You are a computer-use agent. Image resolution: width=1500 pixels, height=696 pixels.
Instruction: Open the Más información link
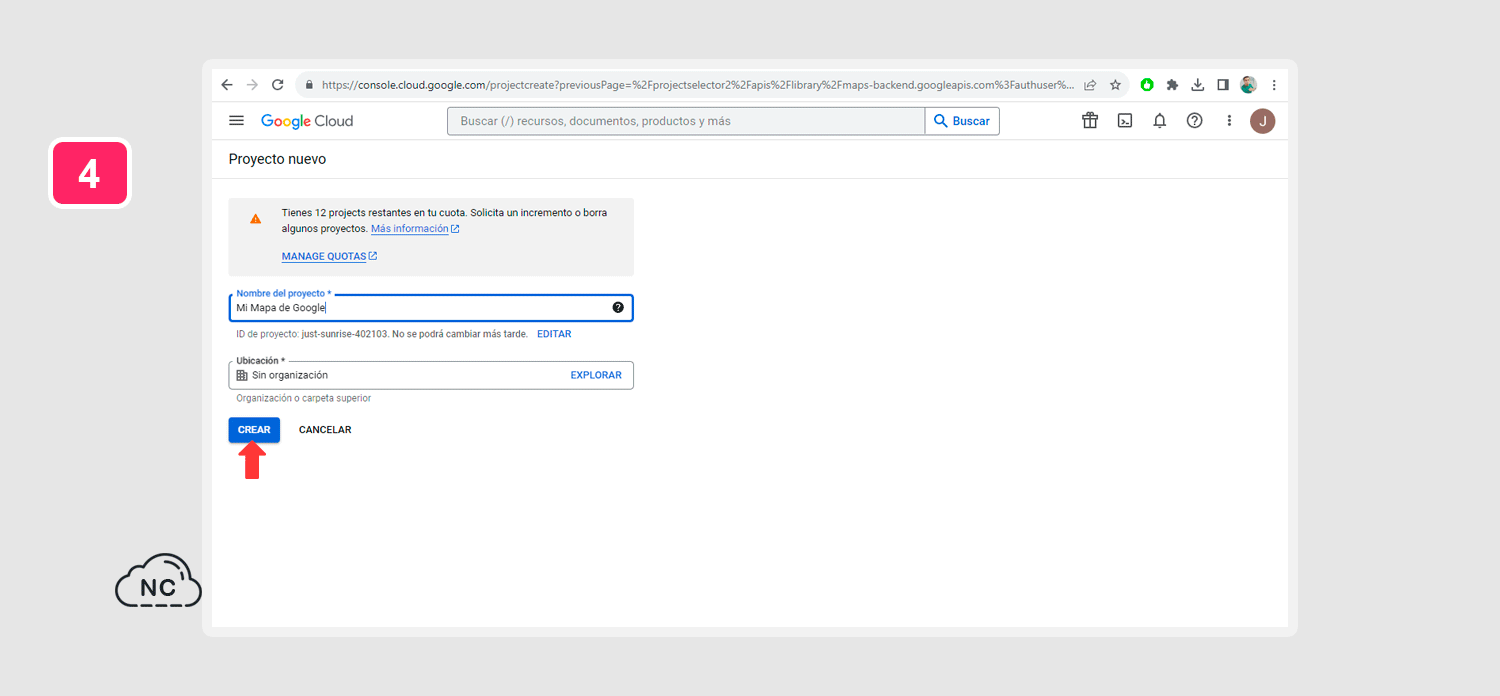[x=409, y=229]
